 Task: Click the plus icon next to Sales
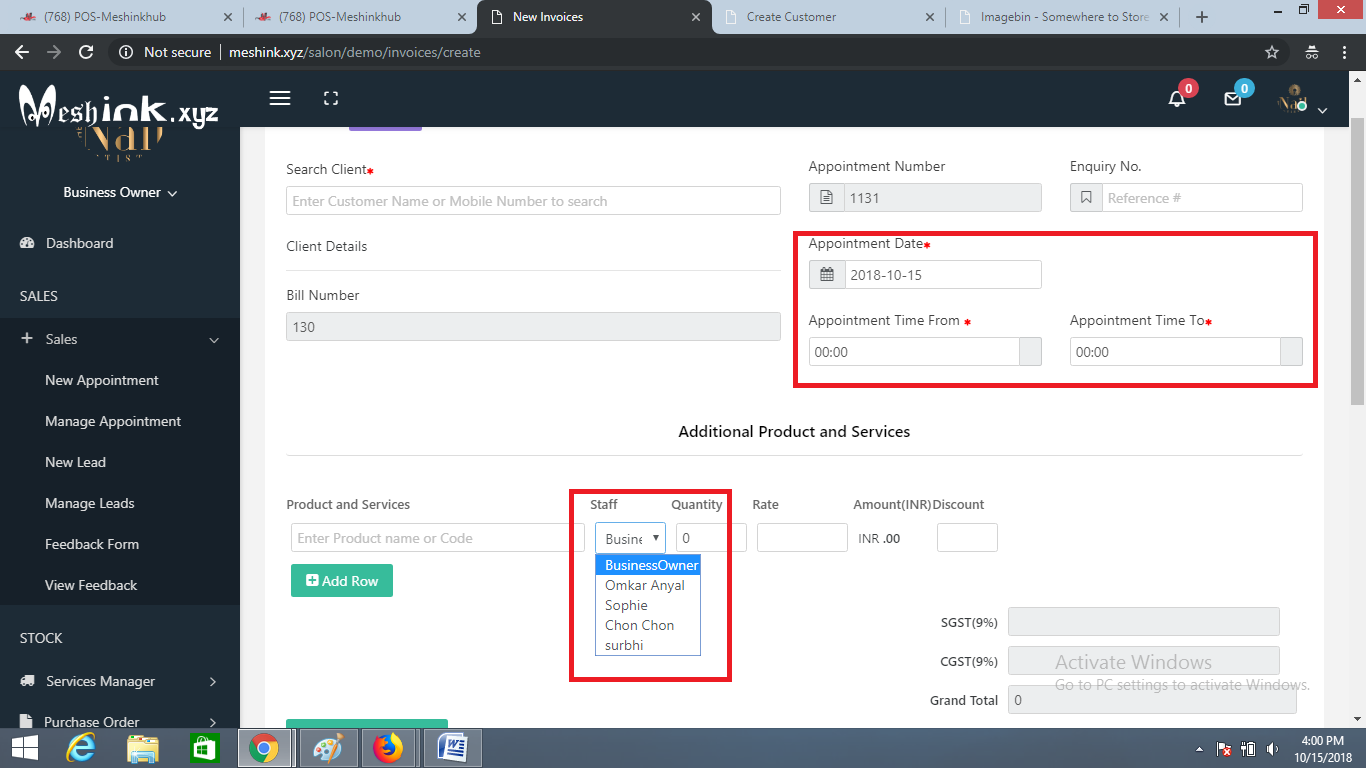(27, 339)
